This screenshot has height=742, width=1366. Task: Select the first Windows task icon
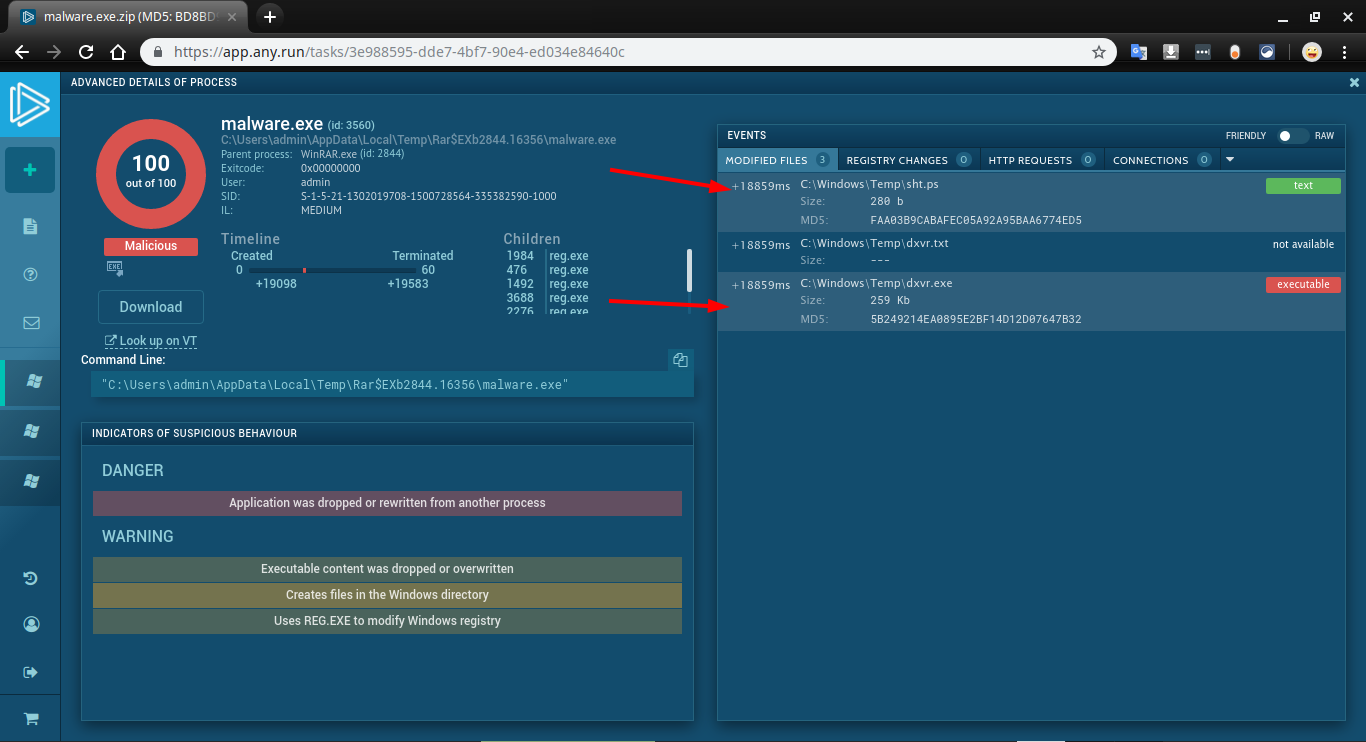point(34,382)
